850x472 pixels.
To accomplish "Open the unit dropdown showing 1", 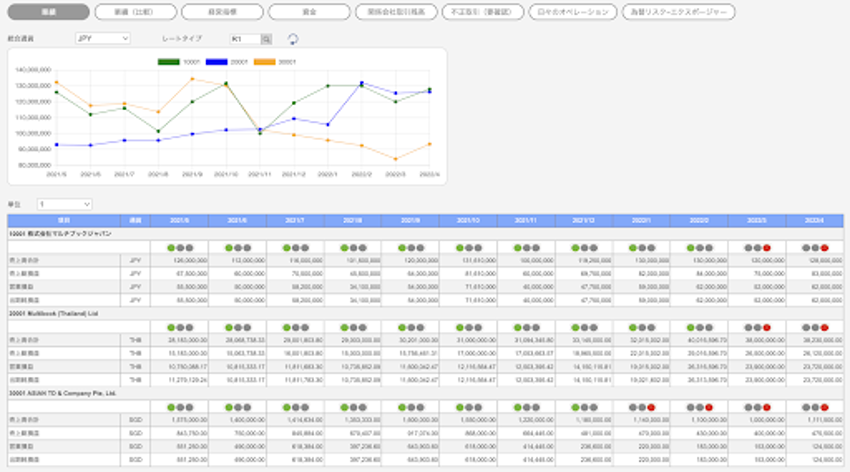I will [64, 204].
